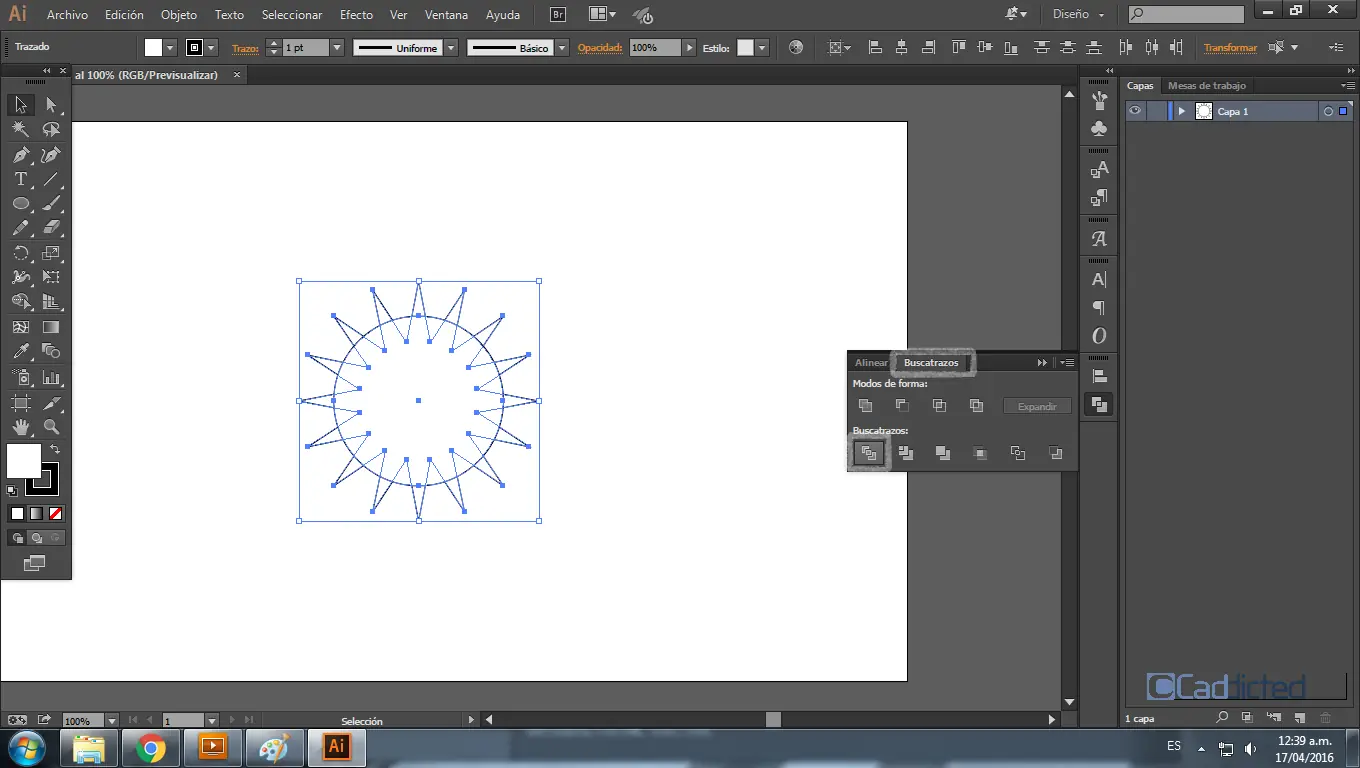The height and width of the screenshot is (768, 1360).
Task: Open the Básico brush definition dropdown
Action: pyautogui.click(x=562, y=48)
